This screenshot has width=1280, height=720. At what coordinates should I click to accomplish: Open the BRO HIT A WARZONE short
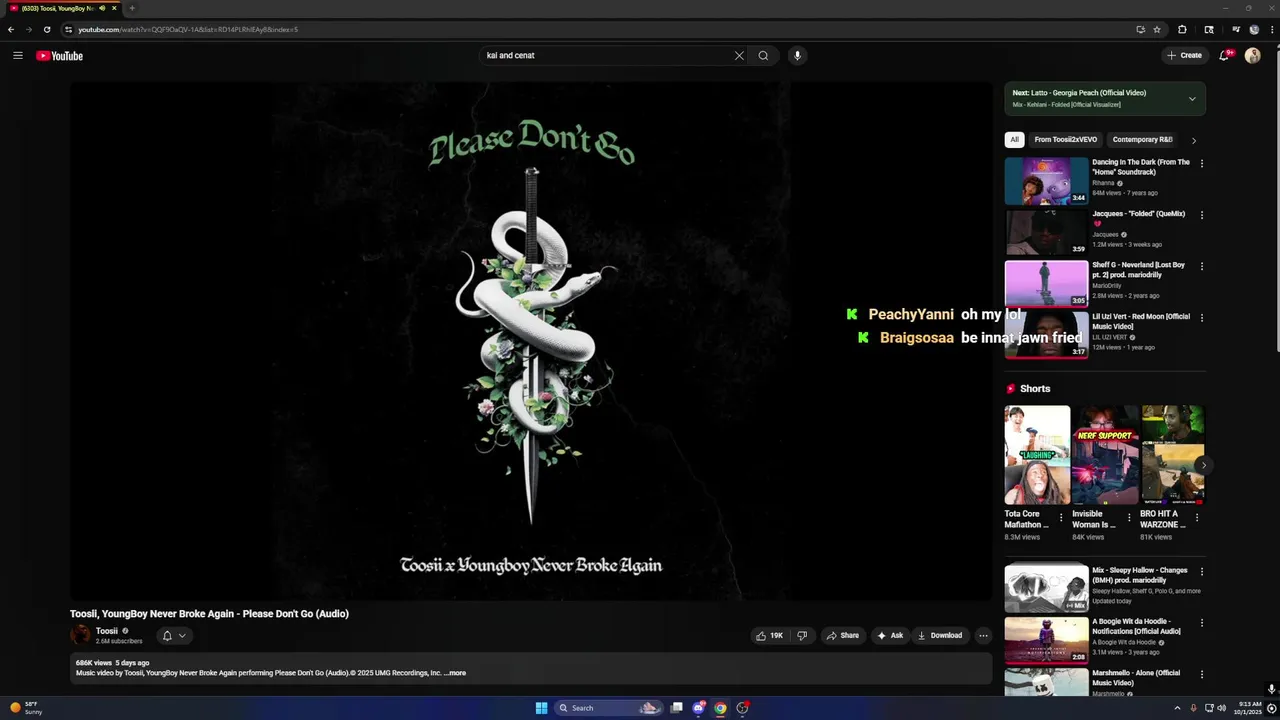pos(1173,455)
